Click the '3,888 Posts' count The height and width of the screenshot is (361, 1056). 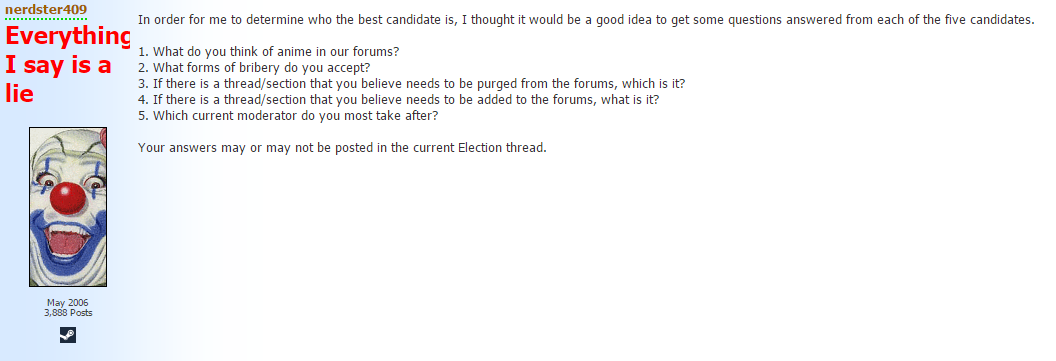(x=68, y=313)
